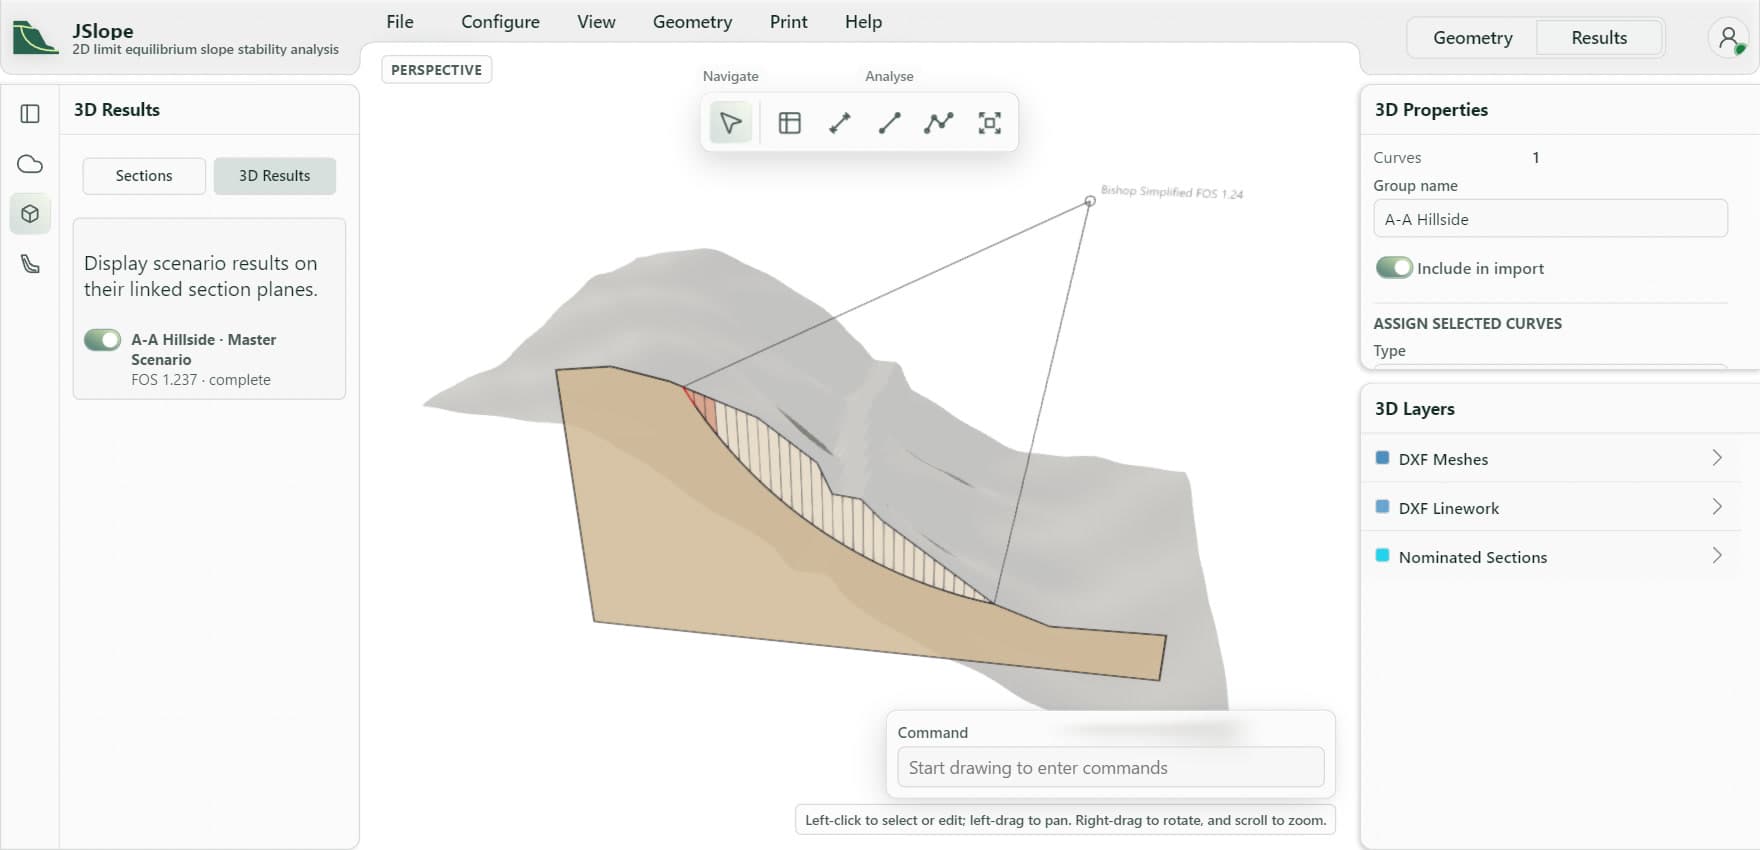The width and height of the screenshot is (1760, 850).
Task: Click the Group name input field
Action: (1550, 219)
